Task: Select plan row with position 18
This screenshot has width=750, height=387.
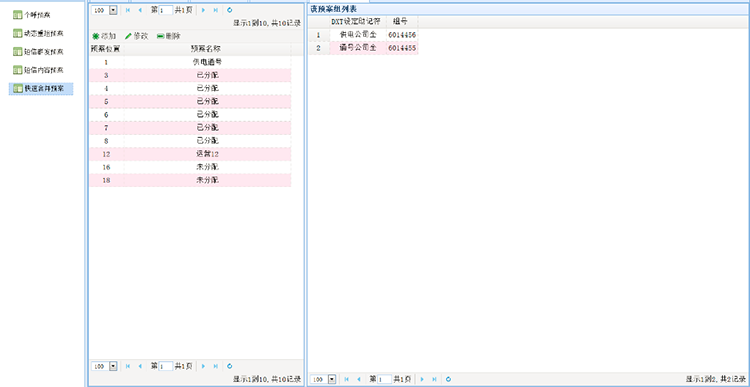Action: pyautogui.click(x=190, y=180)
